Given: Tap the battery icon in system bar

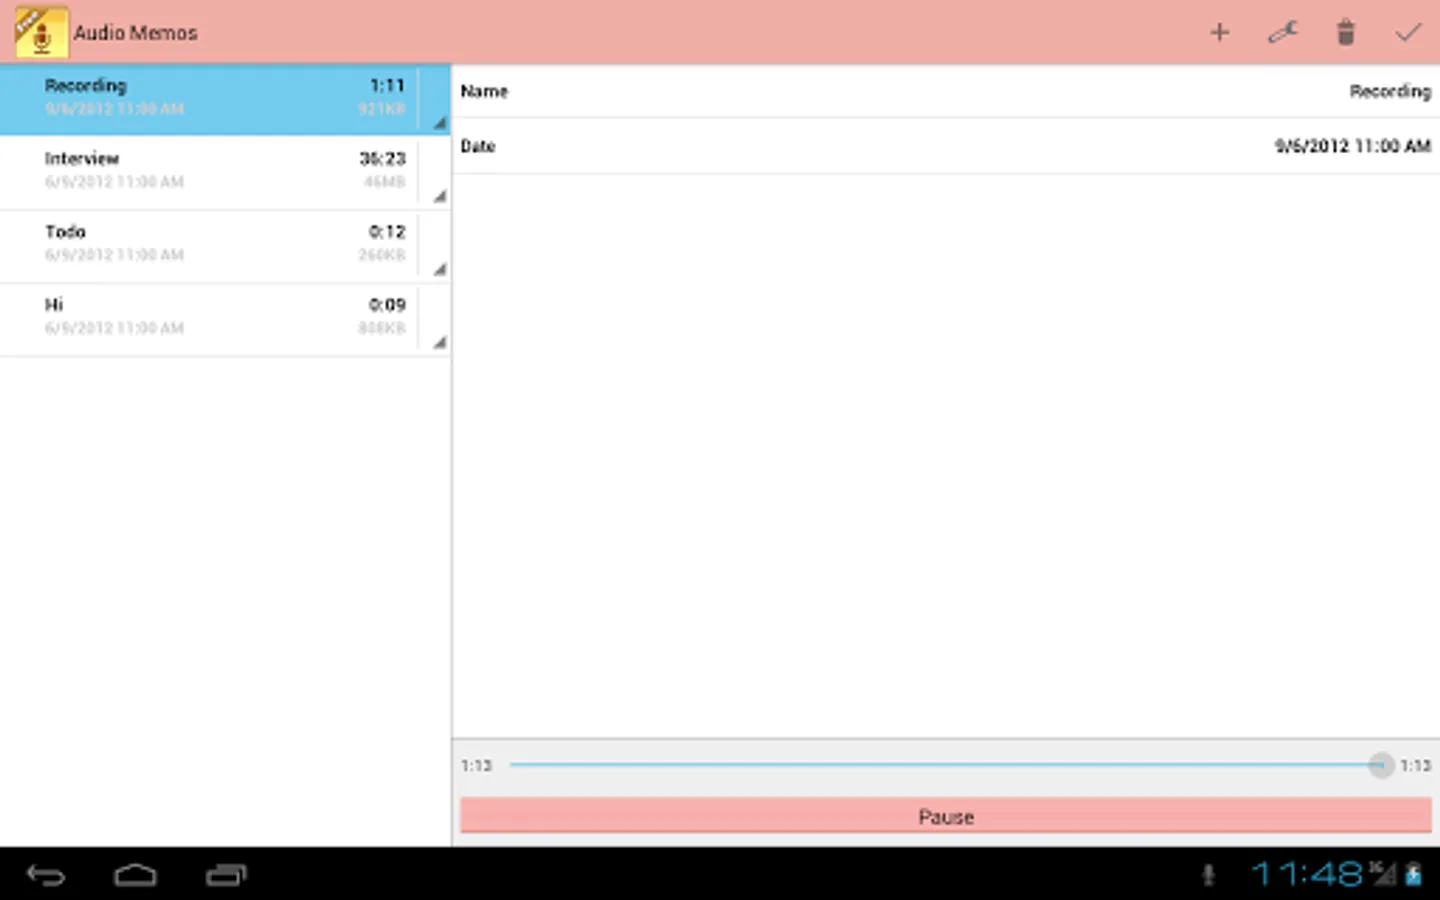Looking at the screenshot, I should (1414, 875).
